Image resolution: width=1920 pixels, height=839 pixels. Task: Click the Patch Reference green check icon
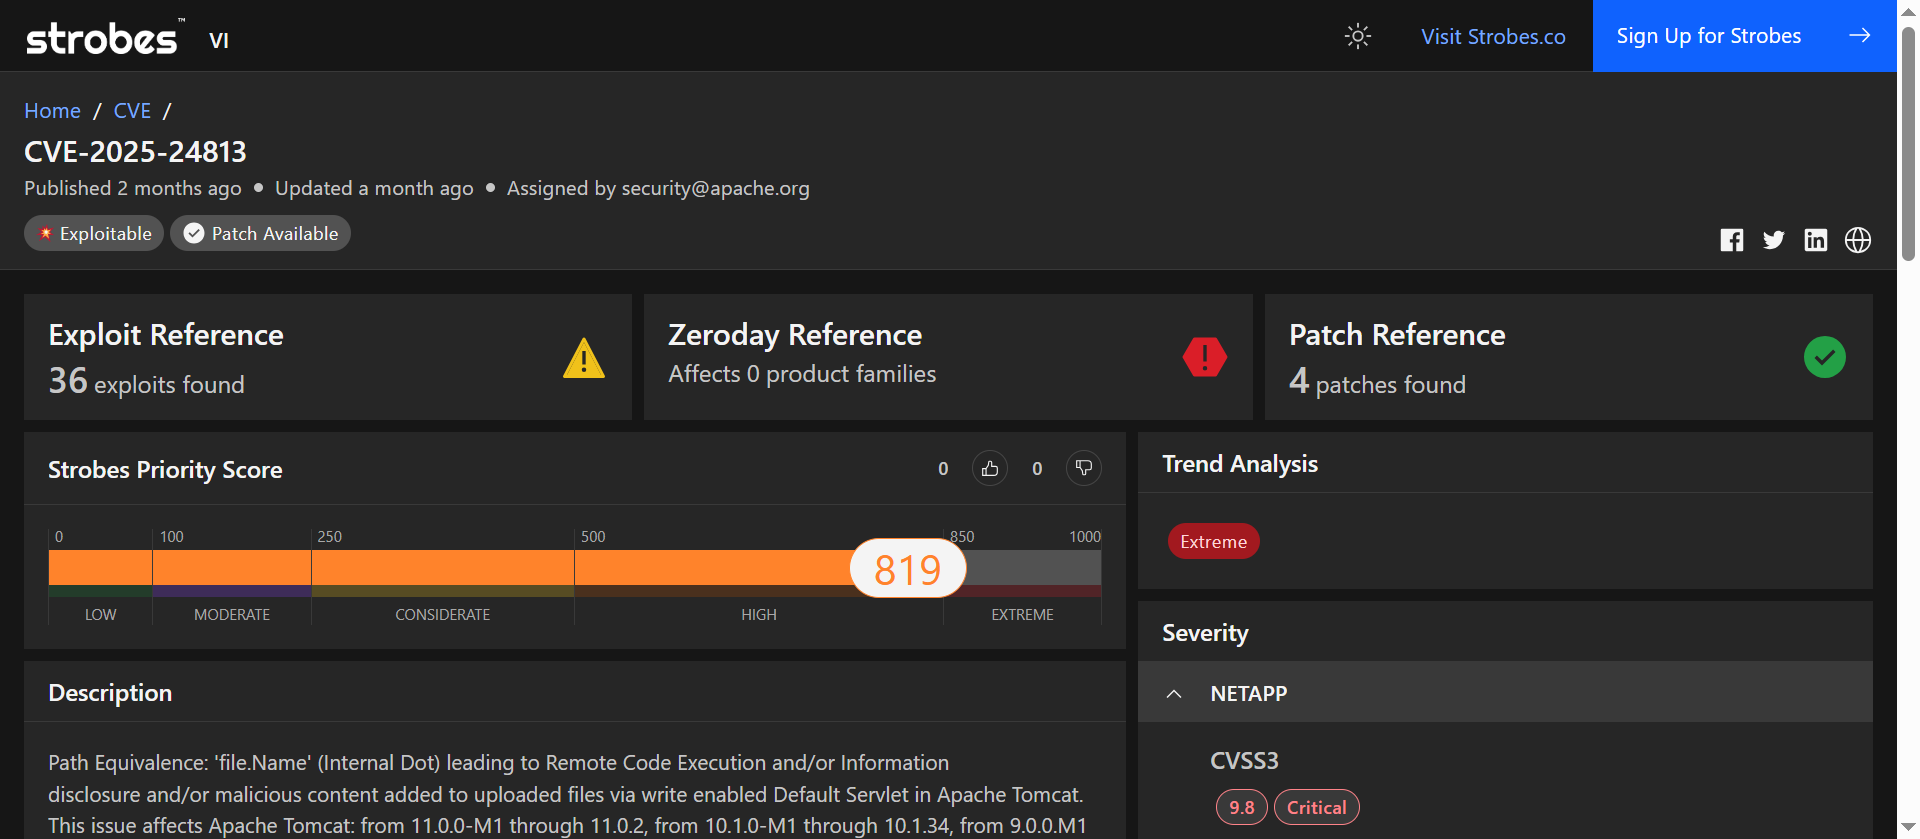click(1825, 357)
